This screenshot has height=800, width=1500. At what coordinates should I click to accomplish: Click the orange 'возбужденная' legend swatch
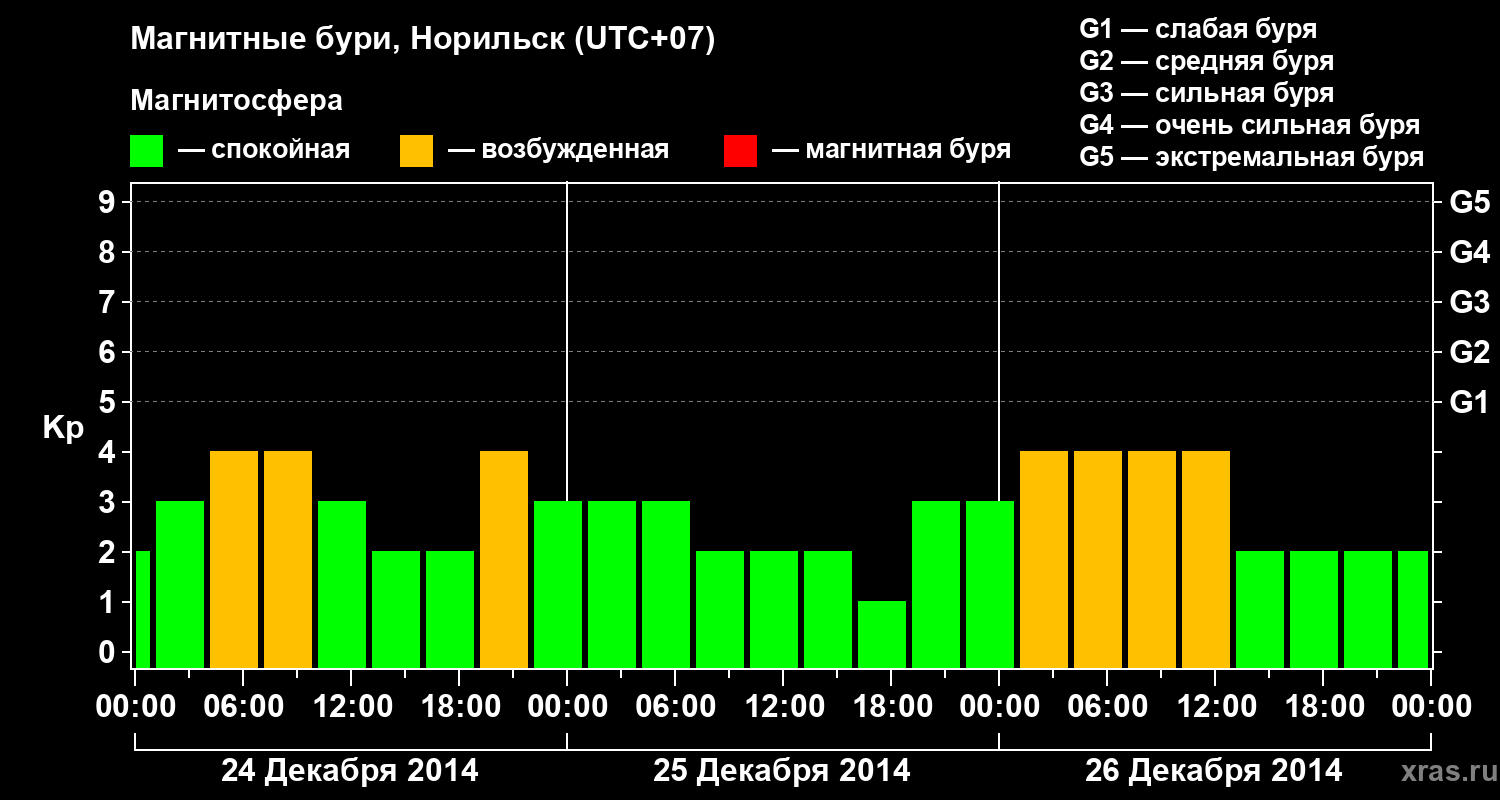(x=417, y=151)
